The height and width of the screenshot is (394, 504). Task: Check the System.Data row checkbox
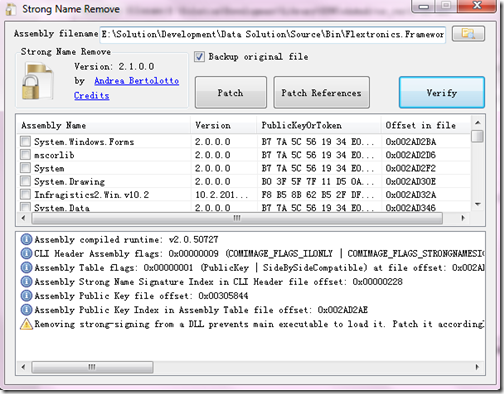pyautogui.click(x=25, y=207)
